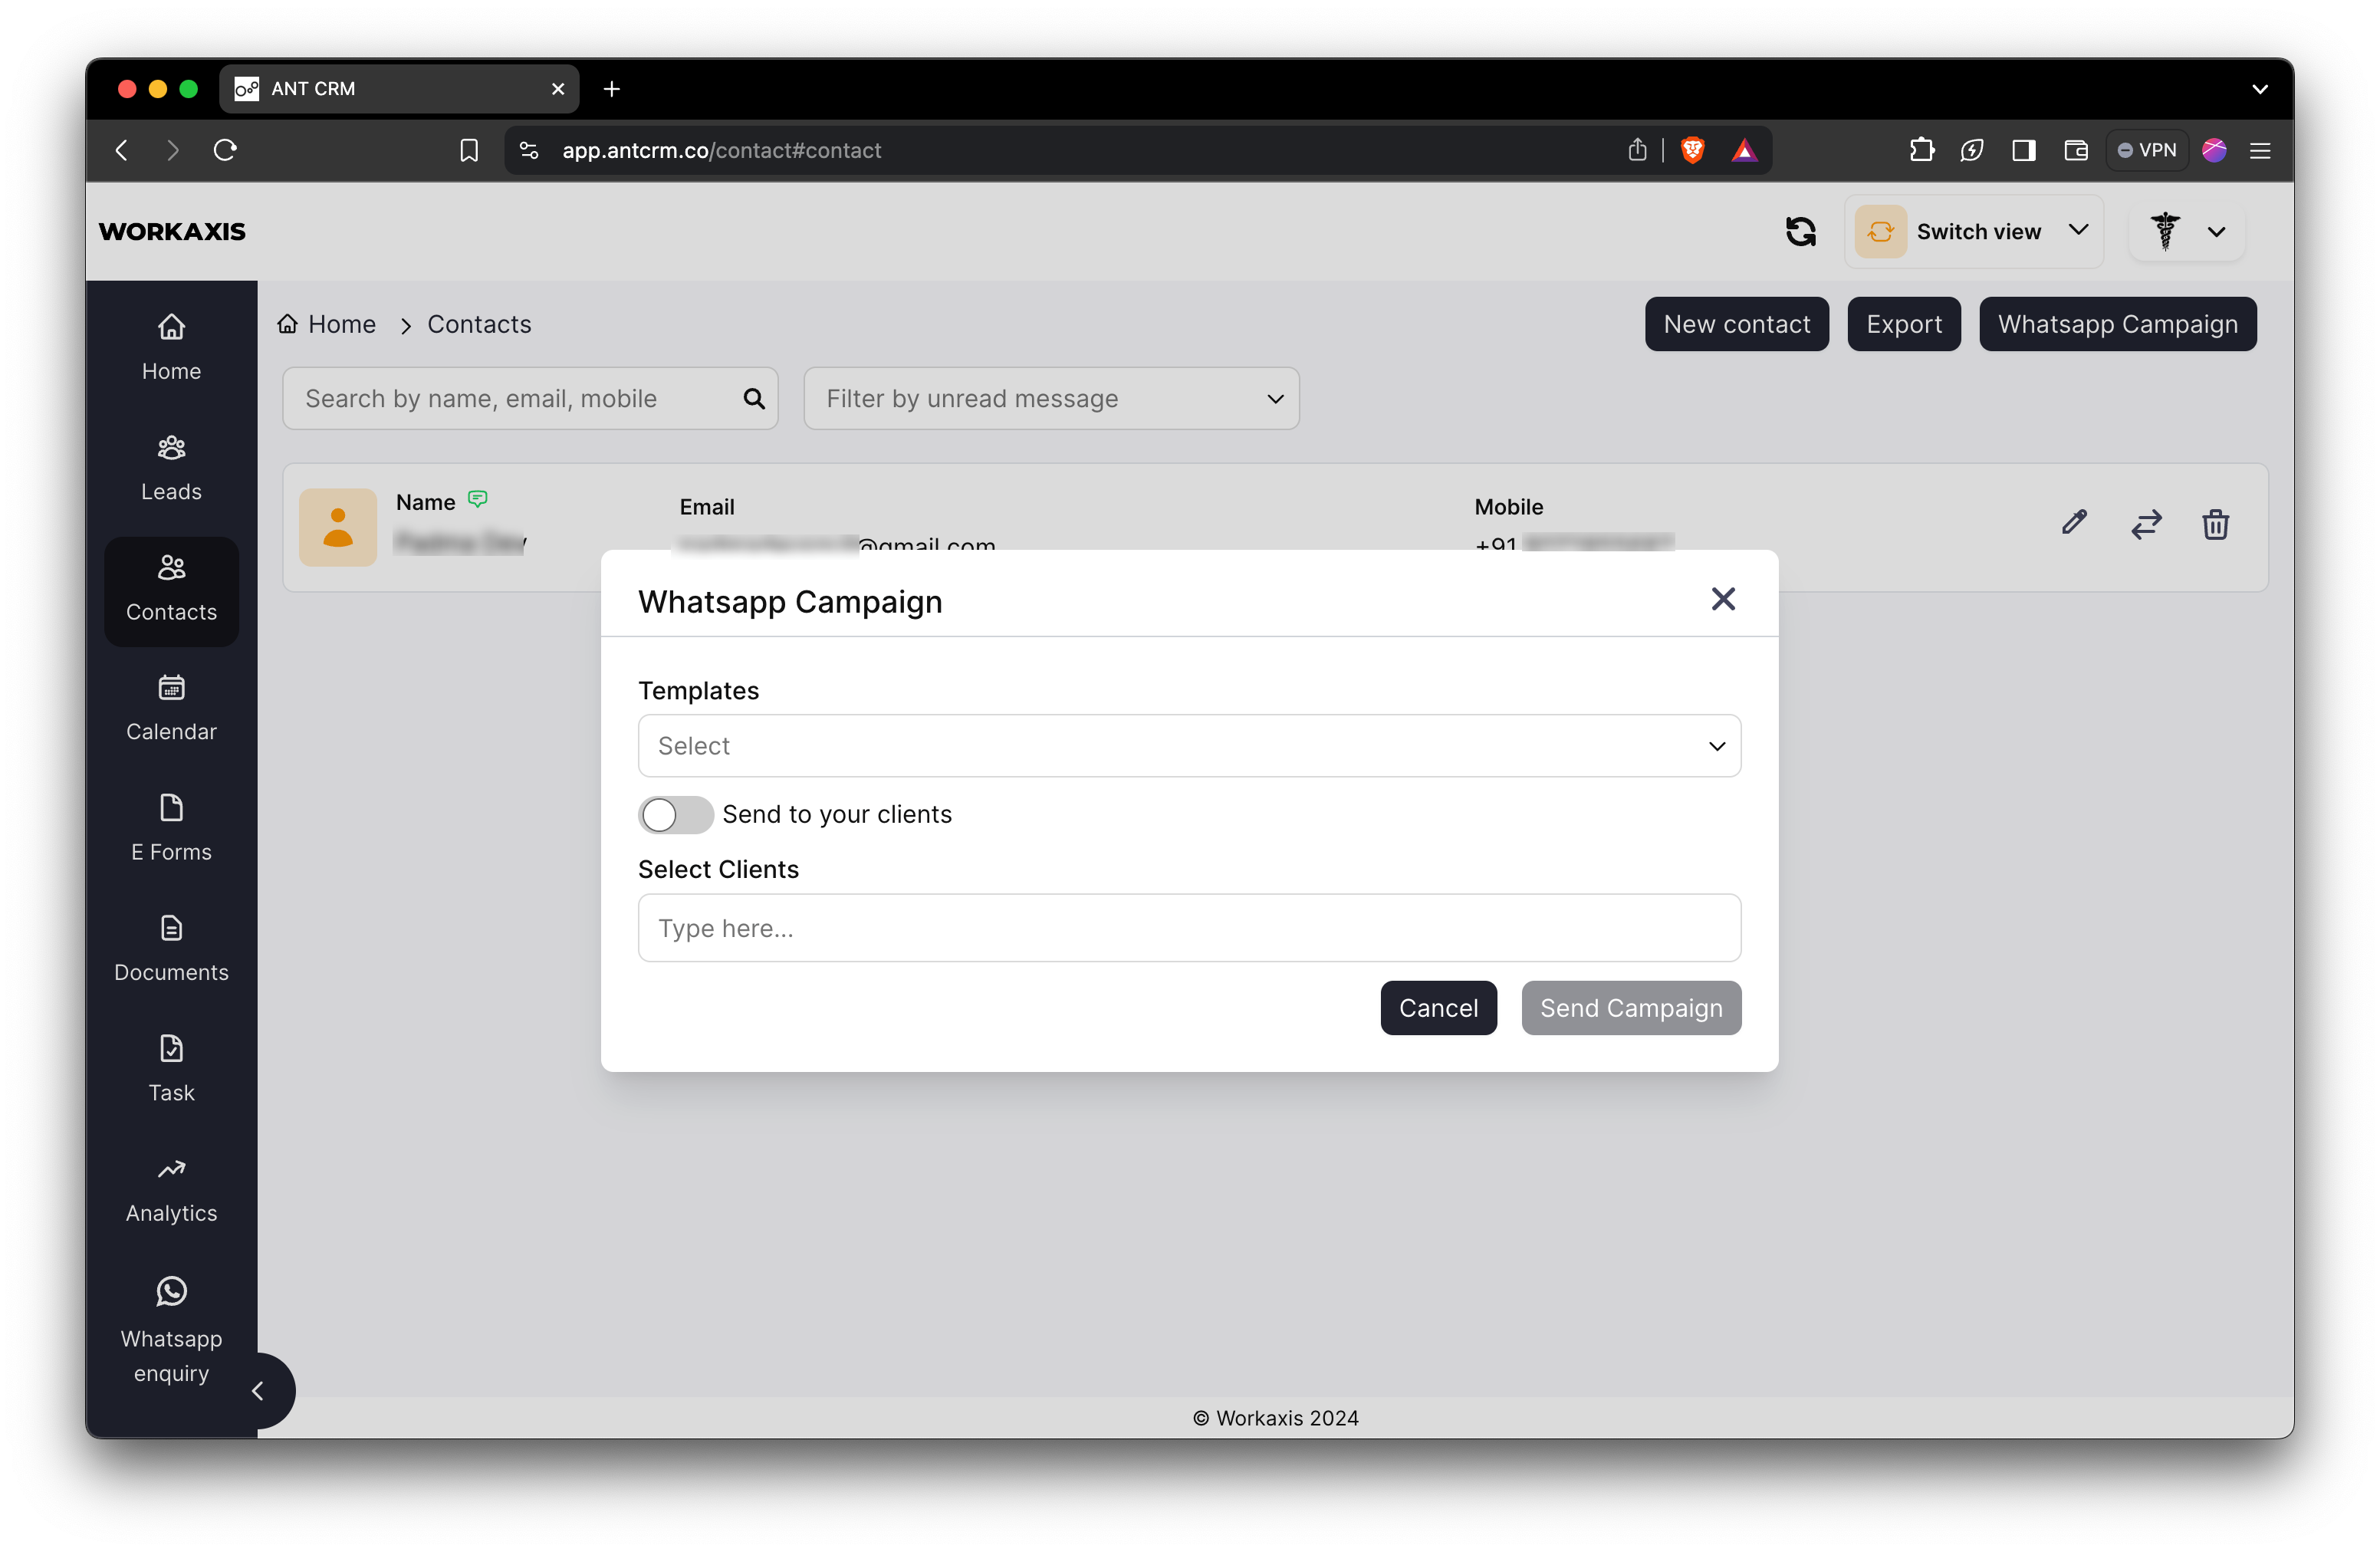Click the Cancel button
The height and width of the screenshot is (1552, 2380).
click(1437, 1007)
